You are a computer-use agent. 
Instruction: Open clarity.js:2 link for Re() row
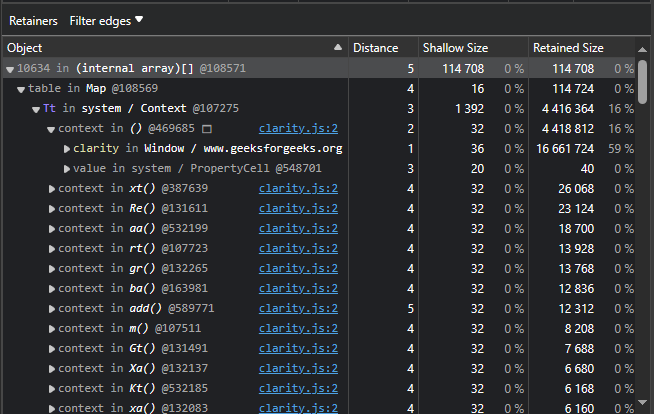click(x=298, y=208)
